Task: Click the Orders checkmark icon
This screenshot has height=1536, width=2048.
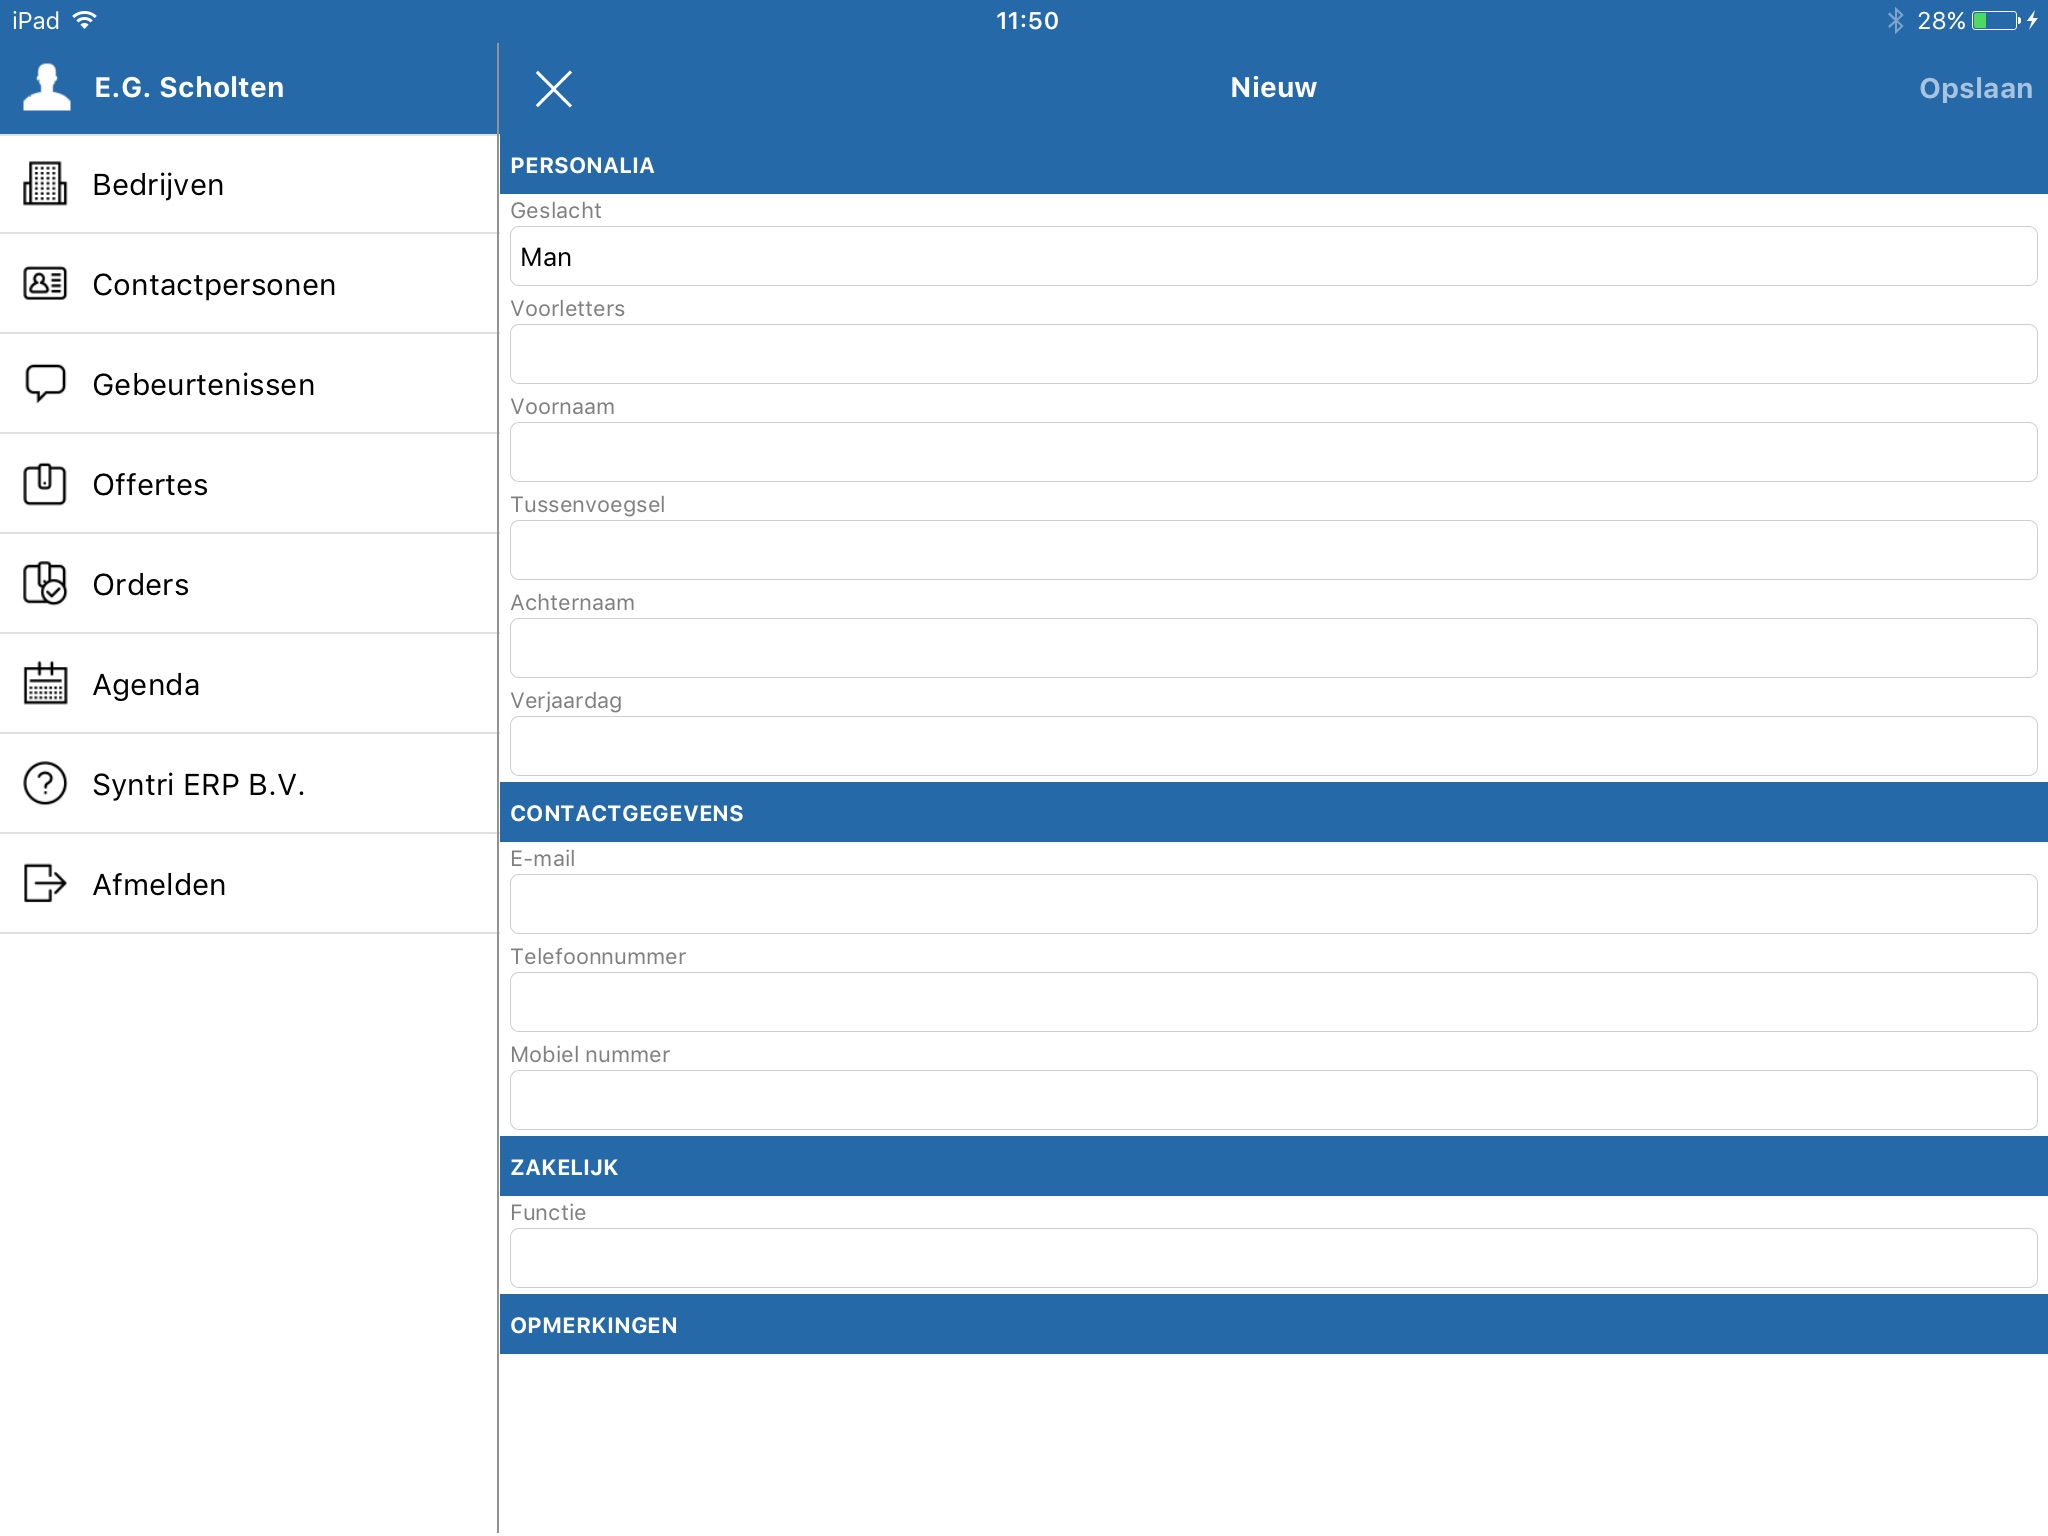Action: [45, 584]
